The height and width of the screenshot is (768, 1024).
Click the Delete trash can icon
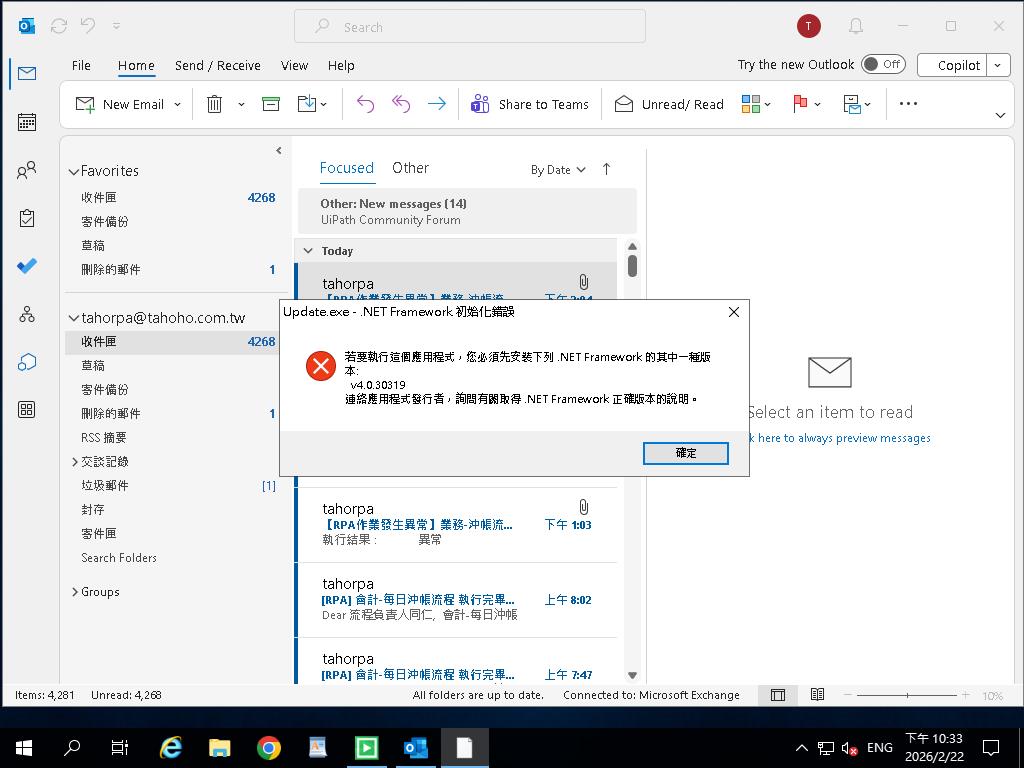[x=214, y=104]
